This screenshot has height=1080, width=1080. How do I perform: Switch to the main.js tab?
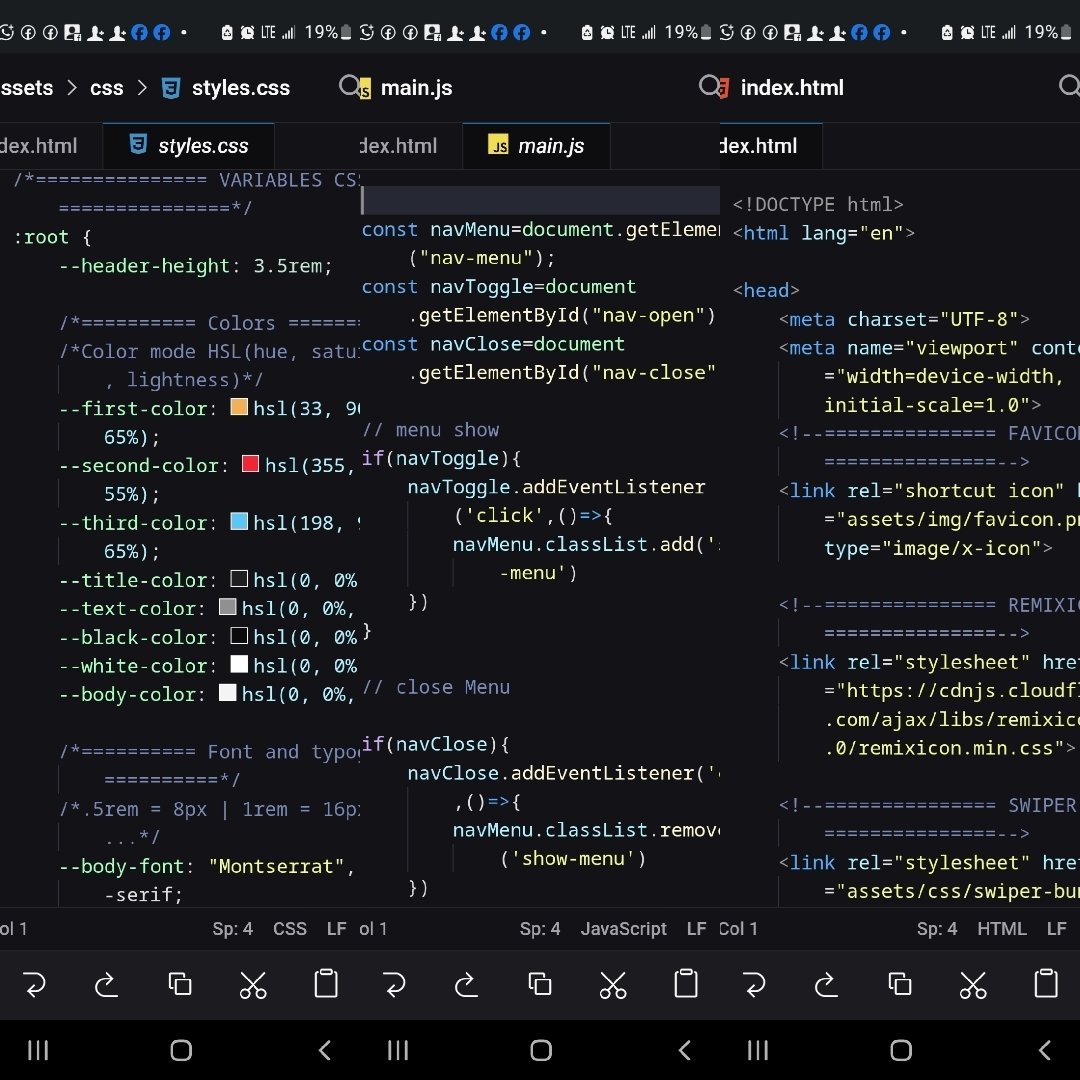tap(536, 145)
